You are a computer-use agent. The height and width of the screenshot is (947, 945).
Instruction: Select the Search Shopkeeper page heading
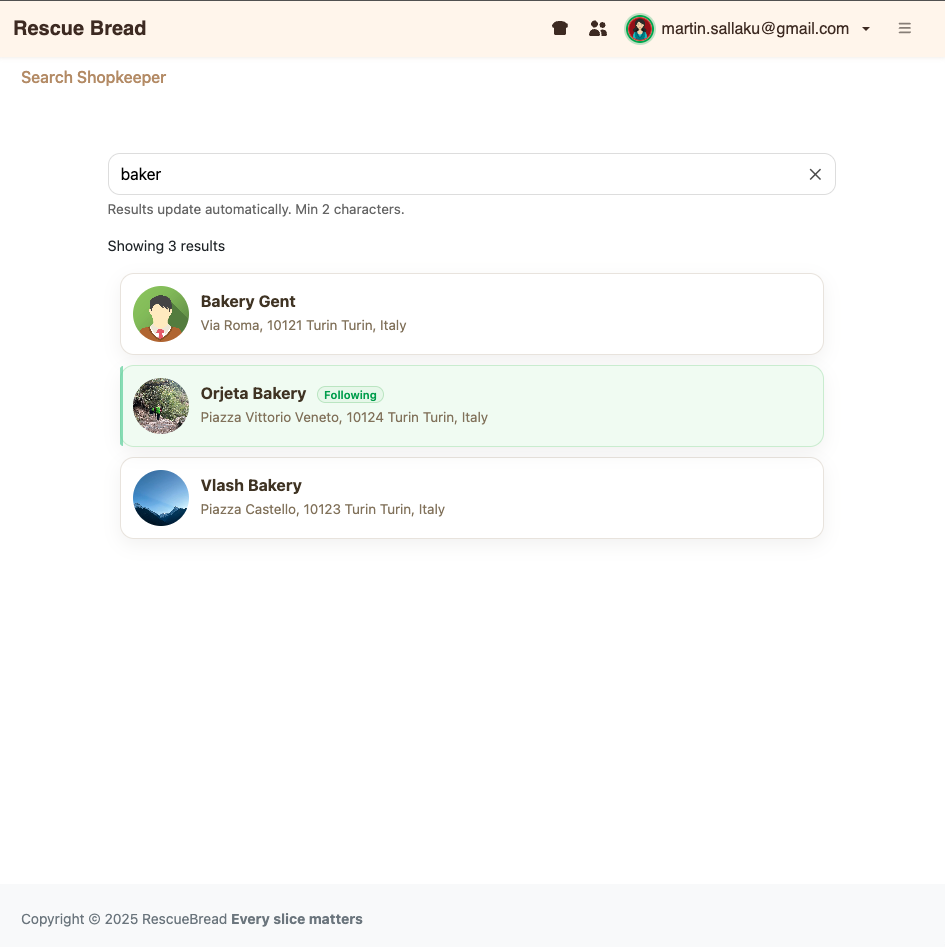point(93,78)
